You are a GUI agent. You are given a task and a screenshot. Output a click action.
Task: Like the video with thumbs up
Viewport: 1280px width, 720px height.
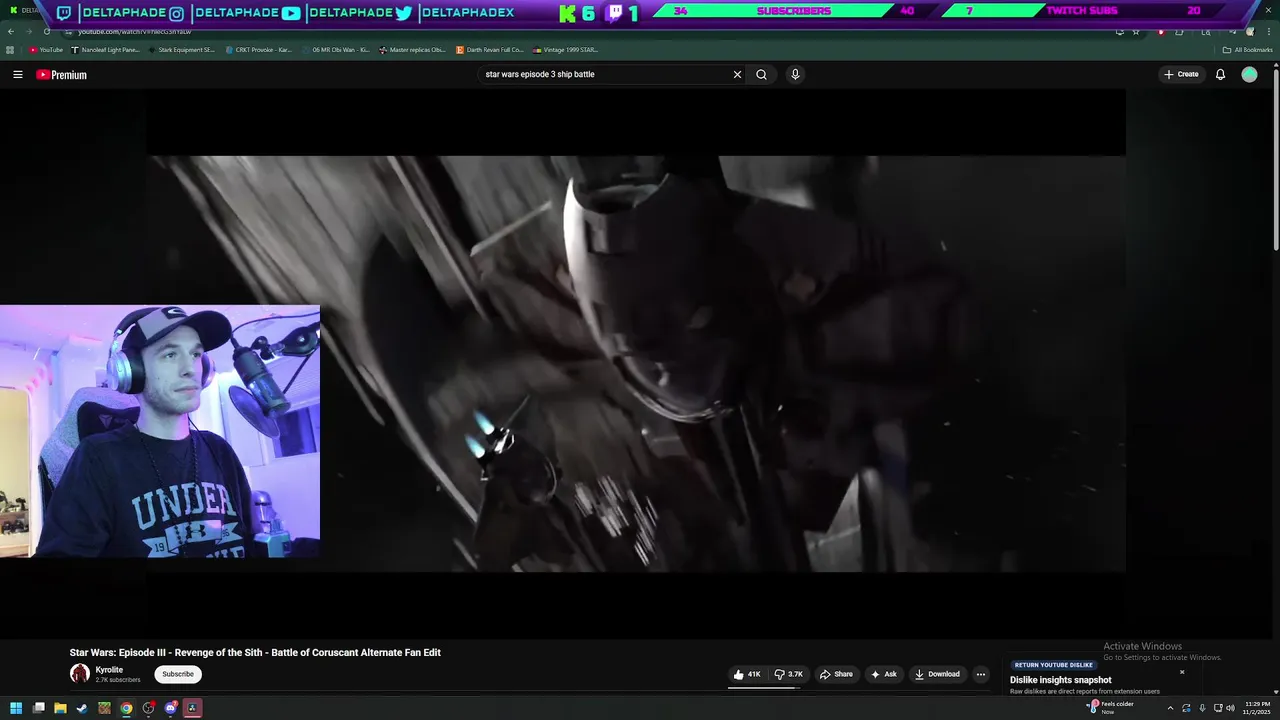(747, 674)
